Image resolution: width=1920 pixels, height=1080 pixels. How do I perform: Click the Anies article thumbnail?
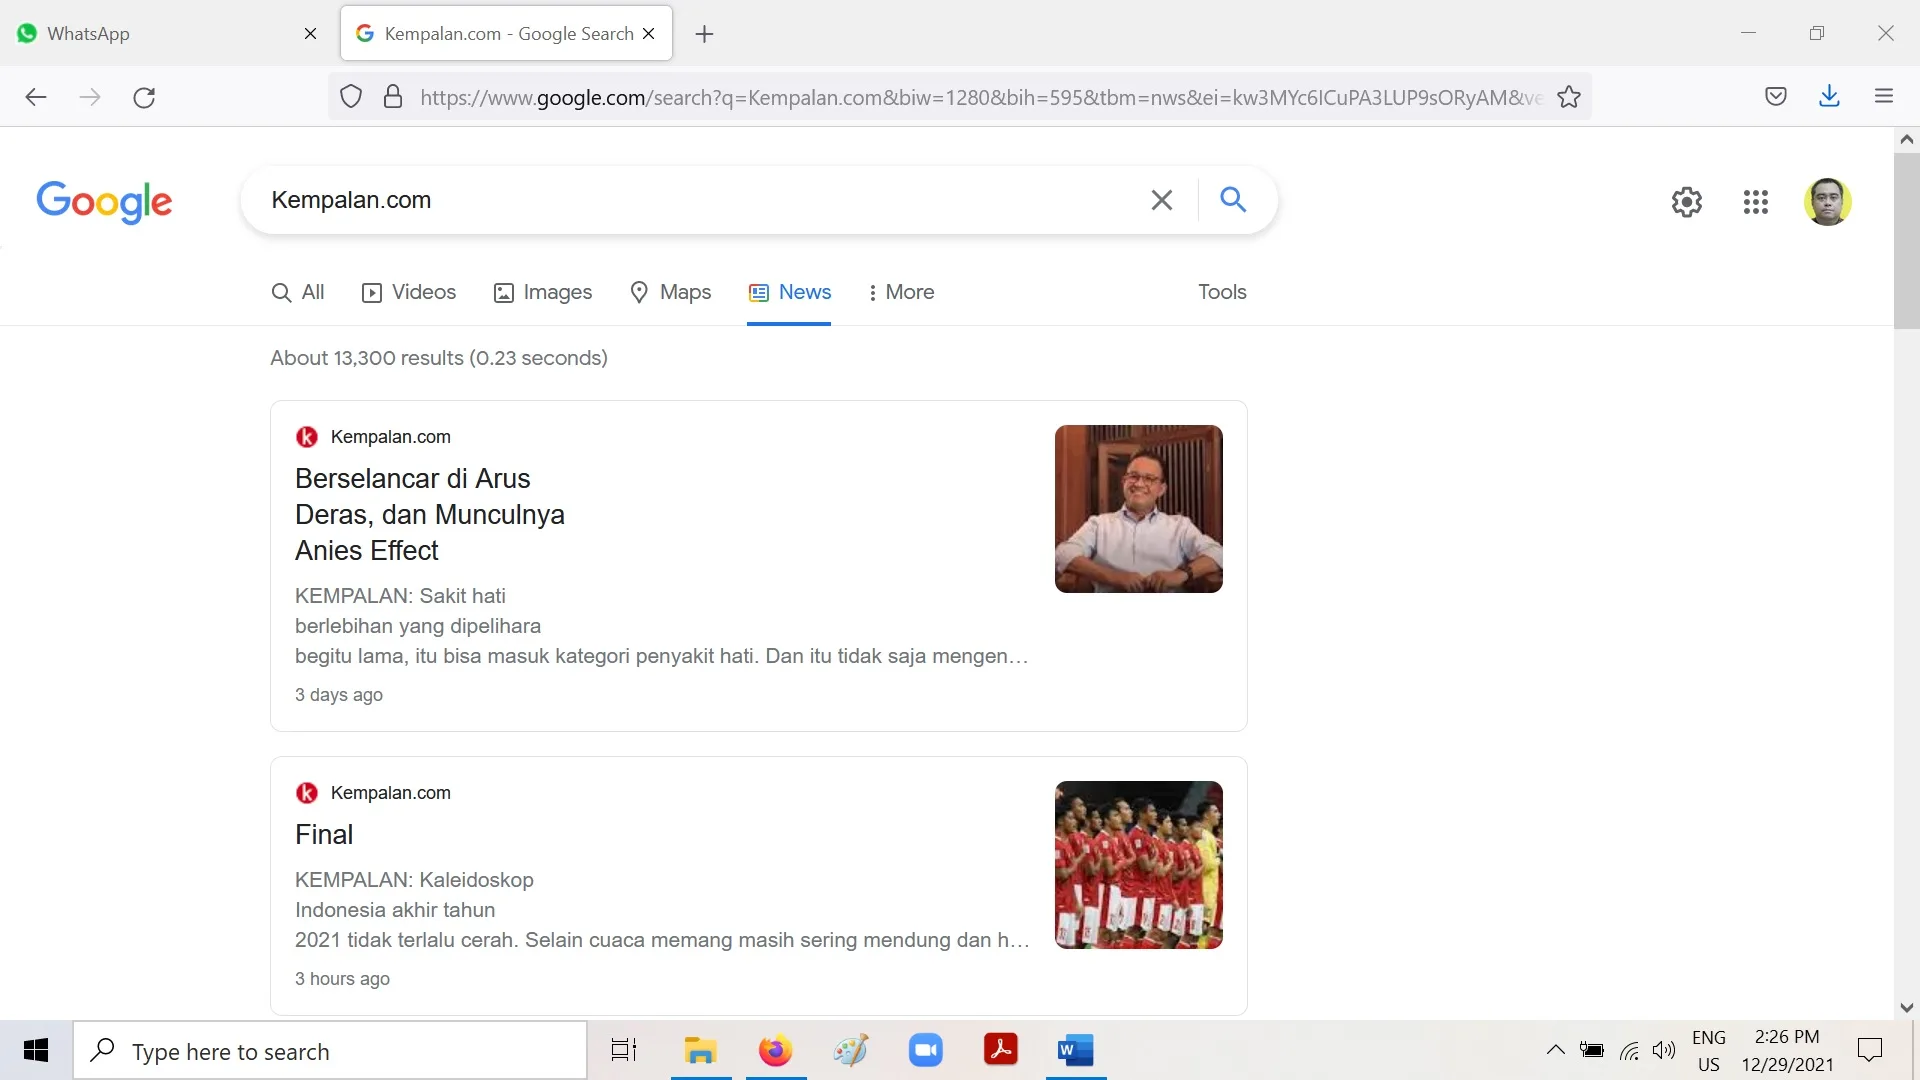(x=1138, y=509)
